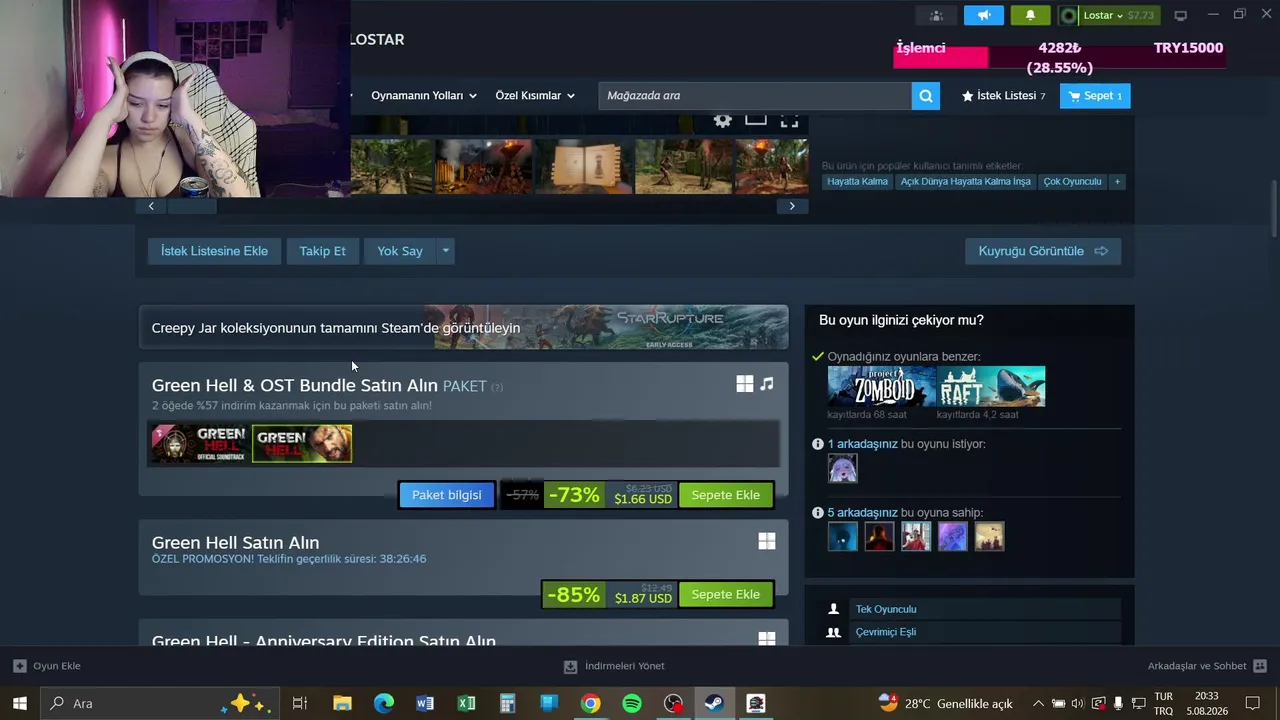Open Google Chrome from the taskbar
The height and width of the screenshot is (720, 1280).
pyautogui.click(x=590, y=703)
